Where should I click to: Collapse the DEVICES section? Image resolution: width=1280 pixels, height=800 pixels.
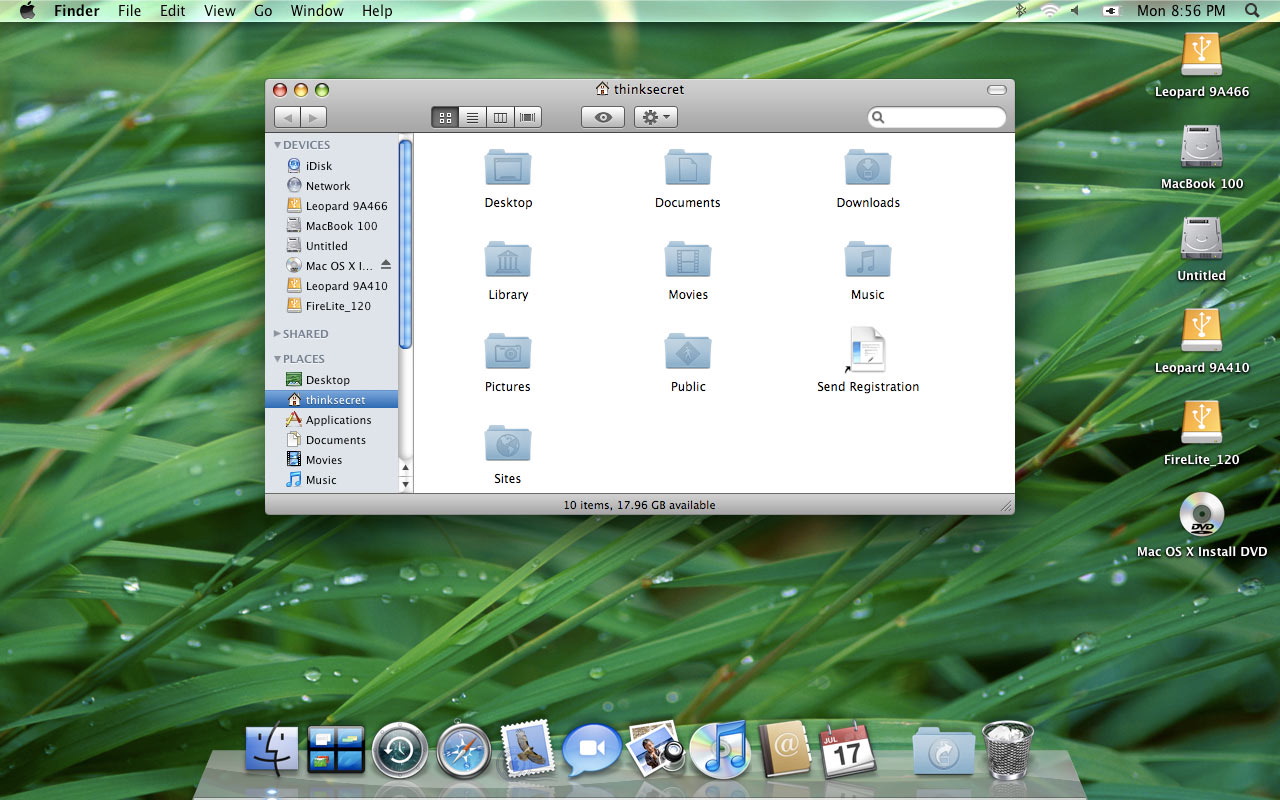coord(278,144)
